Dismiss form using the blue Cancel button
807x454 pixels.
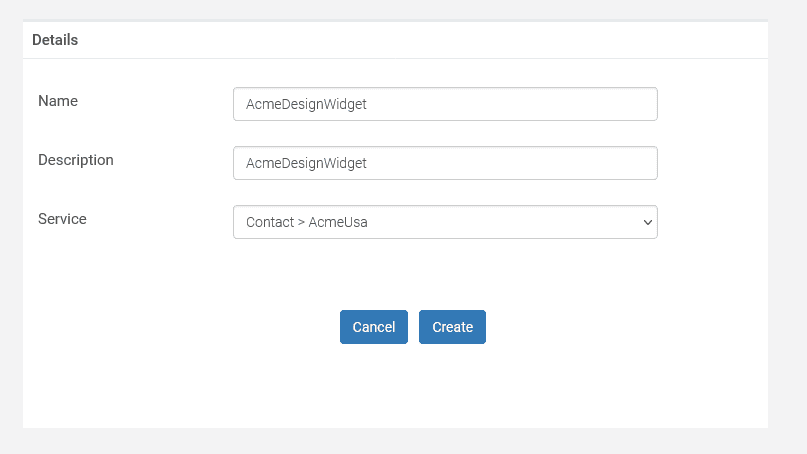tap(374, 327)
